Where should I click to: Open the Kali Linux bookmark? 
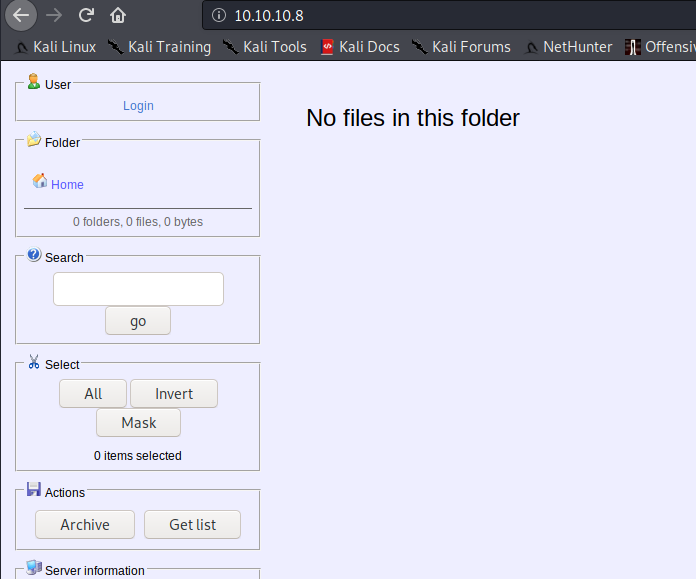point(55,47)
